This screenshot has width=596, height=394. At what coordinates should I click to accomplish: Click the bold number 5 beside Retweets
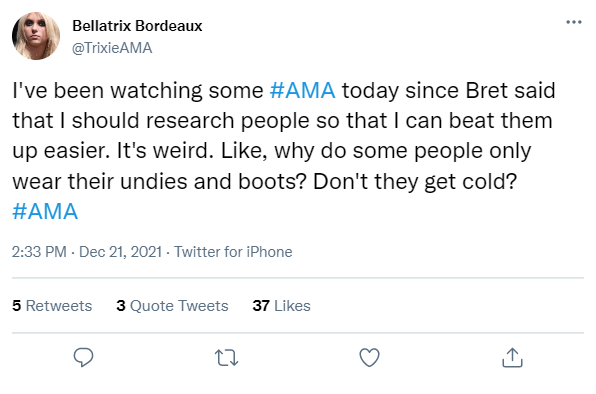click(16, 306)
